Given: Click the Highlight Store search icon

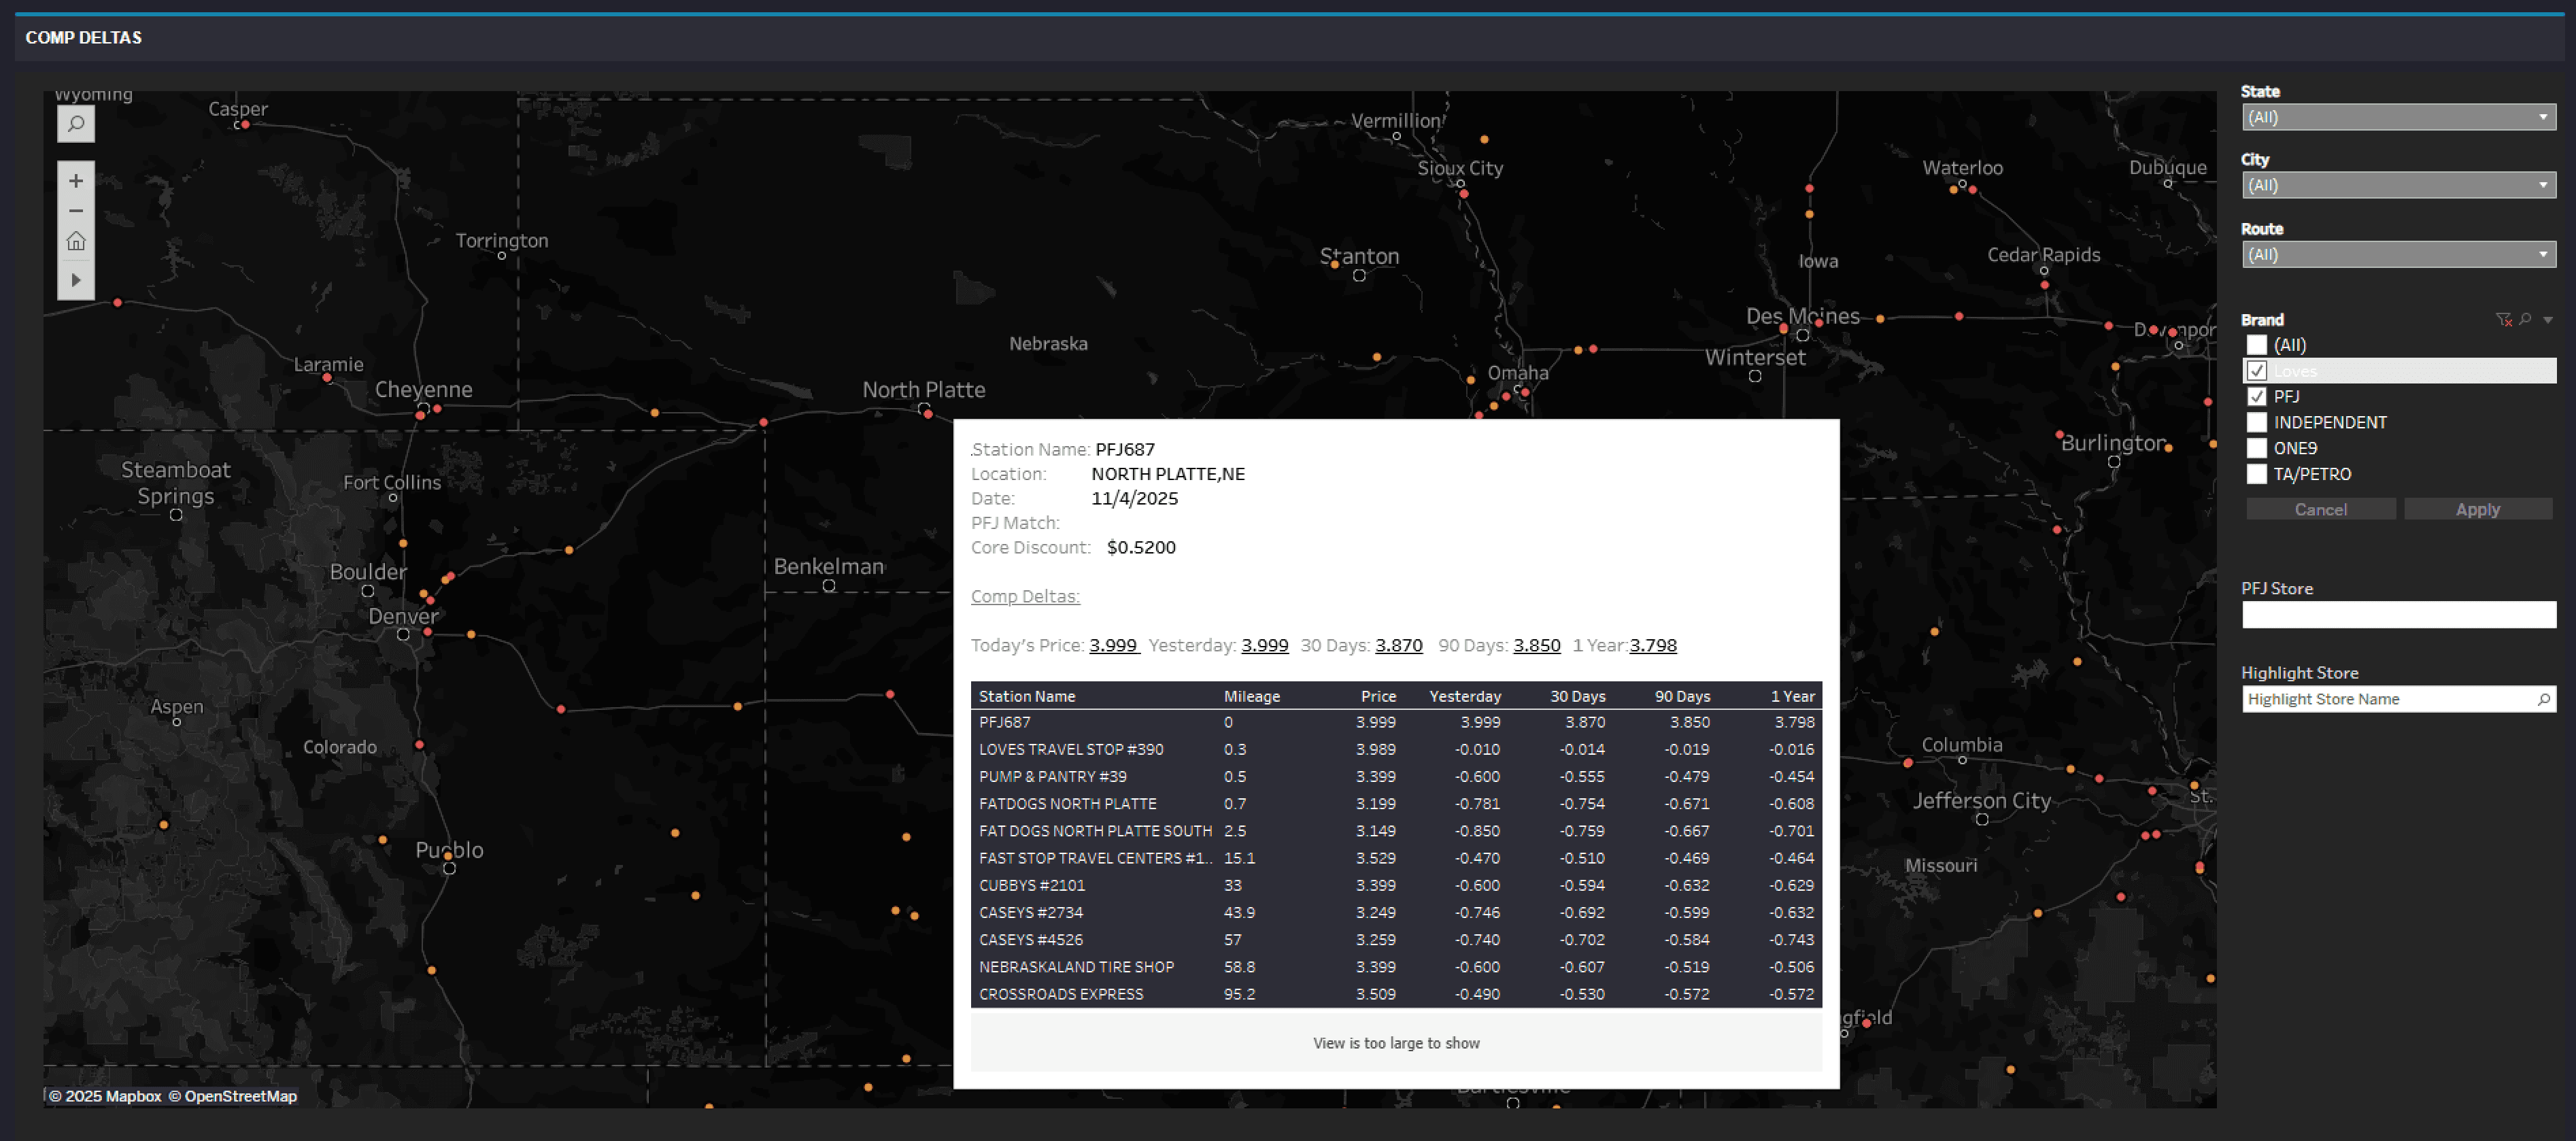Looking at the screenshot, I should pos(2543,699).
